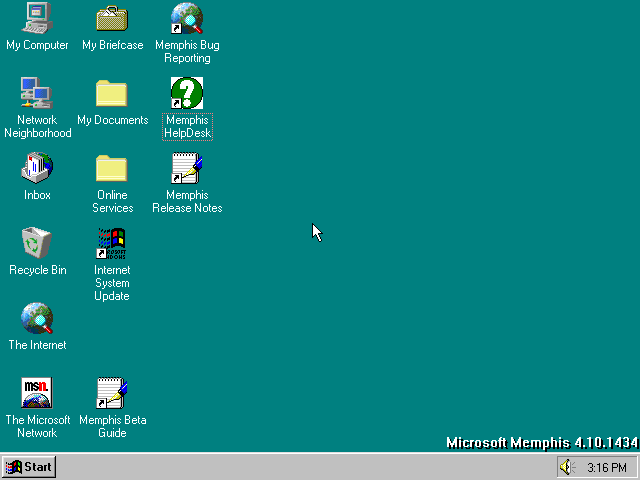The image size is (640, 480).
Task: Click the Inbox desktop icon
Action: 37,168
